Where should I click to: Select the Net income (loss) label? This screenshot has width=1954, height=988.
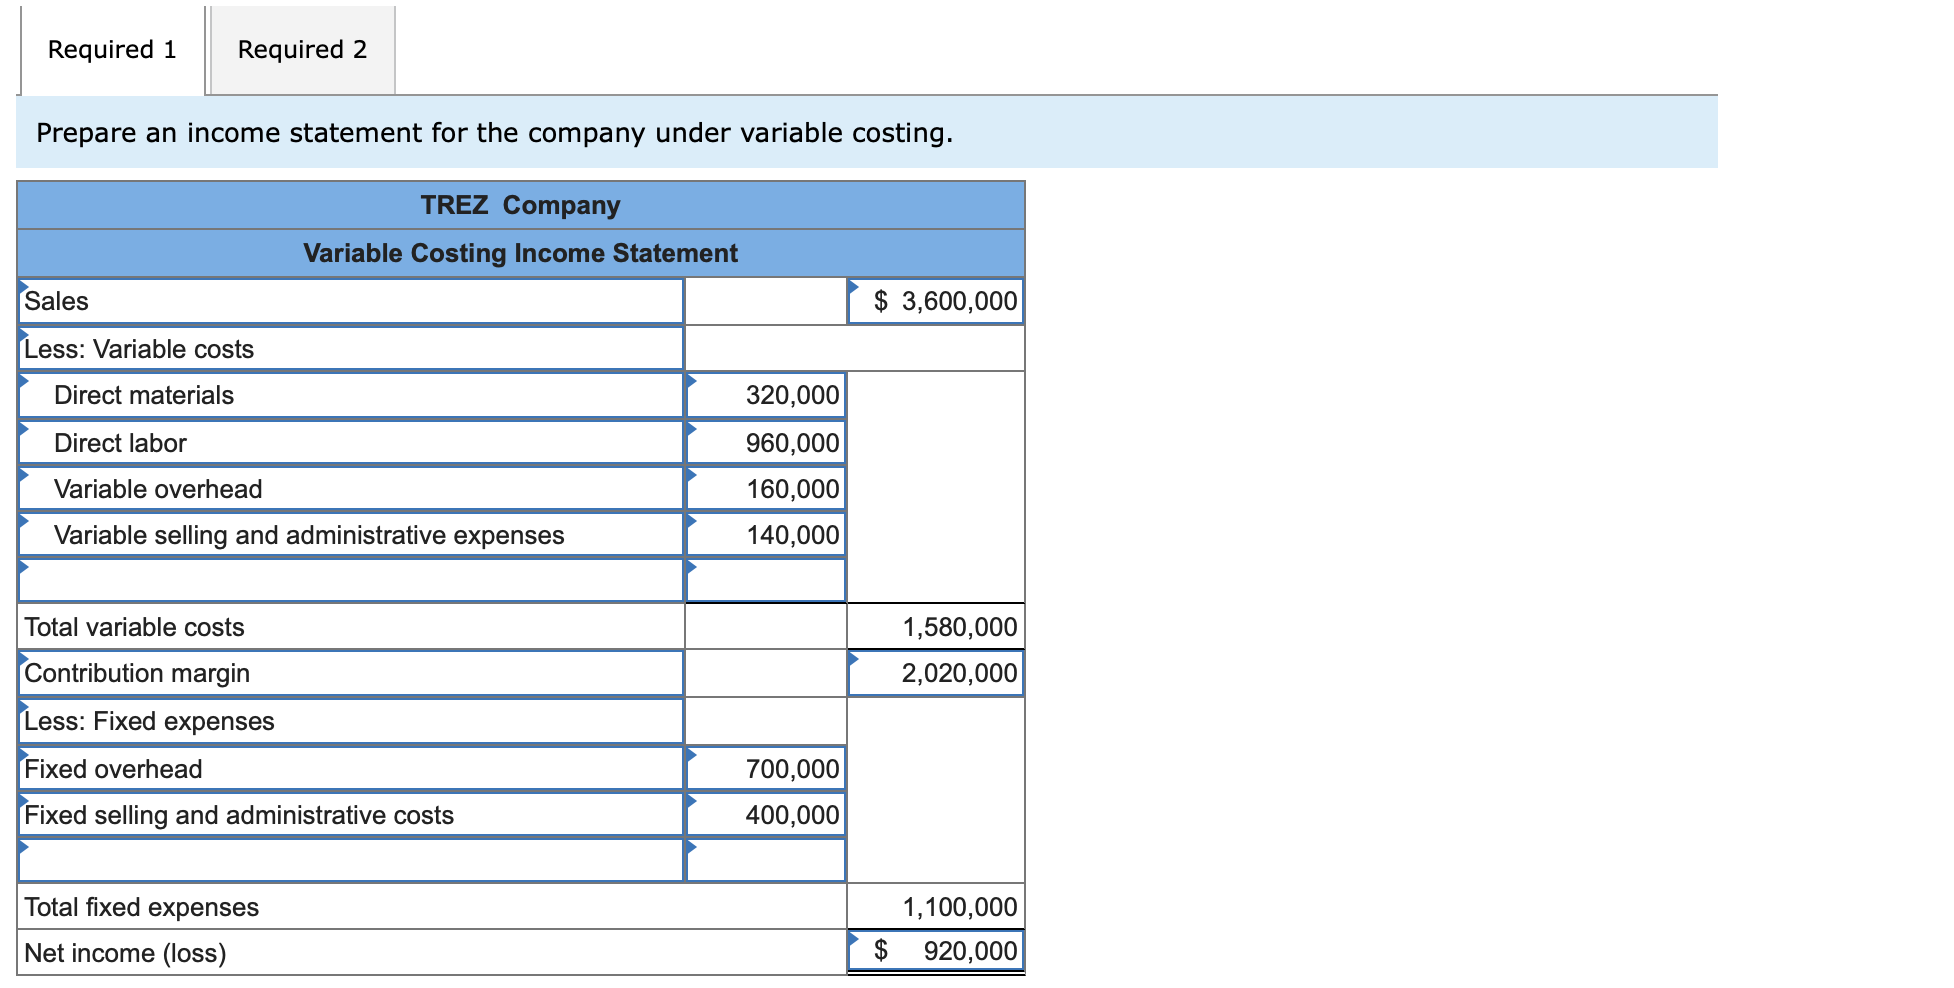(125, 953)
